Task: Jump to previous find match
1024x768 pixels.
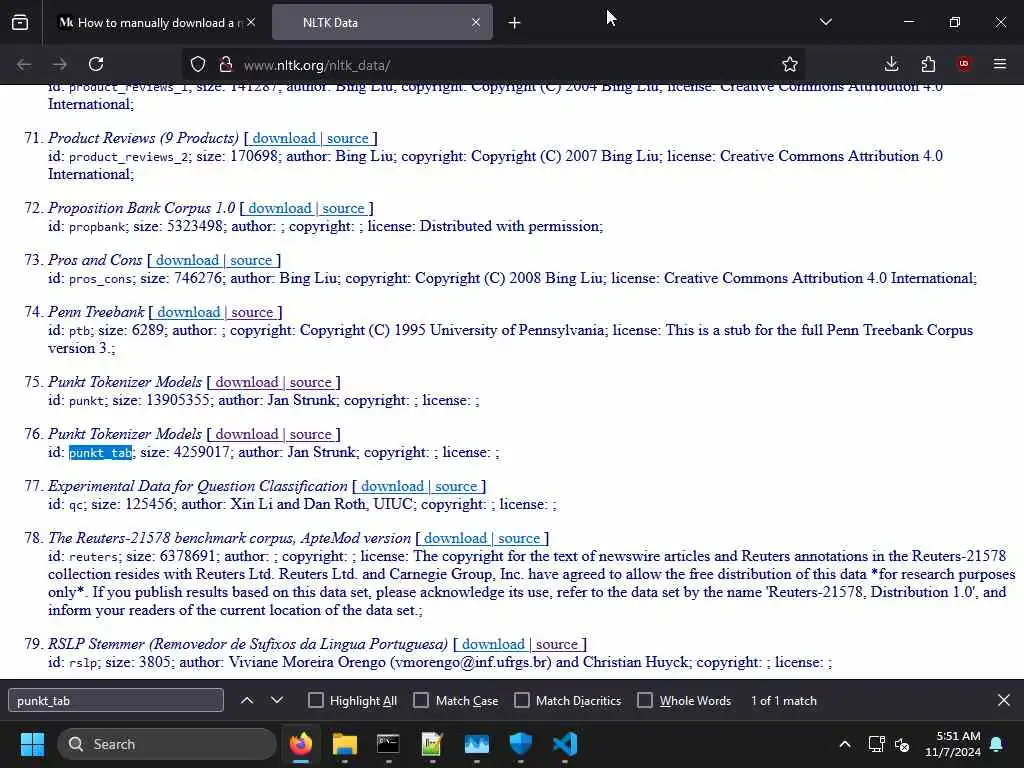Action: (x=247, y=701)
